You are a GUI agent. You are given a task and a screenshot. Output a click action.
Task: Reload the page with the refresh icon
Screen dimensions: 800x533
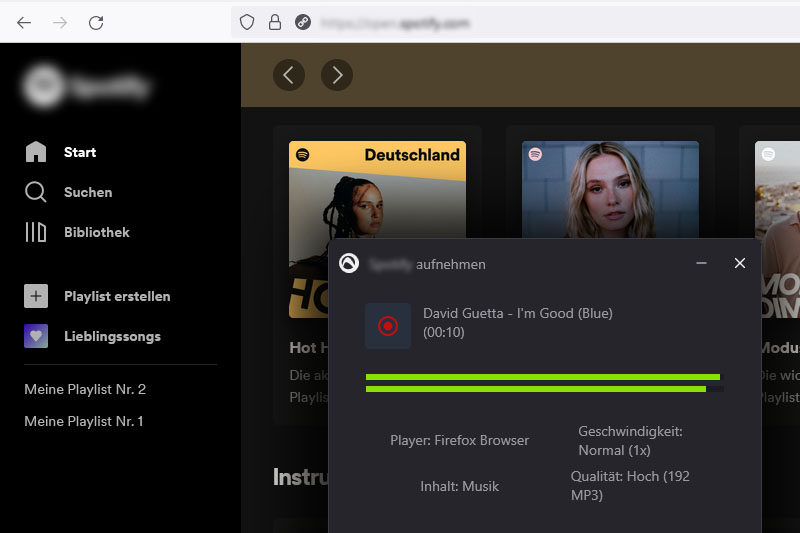click(96, 22)
